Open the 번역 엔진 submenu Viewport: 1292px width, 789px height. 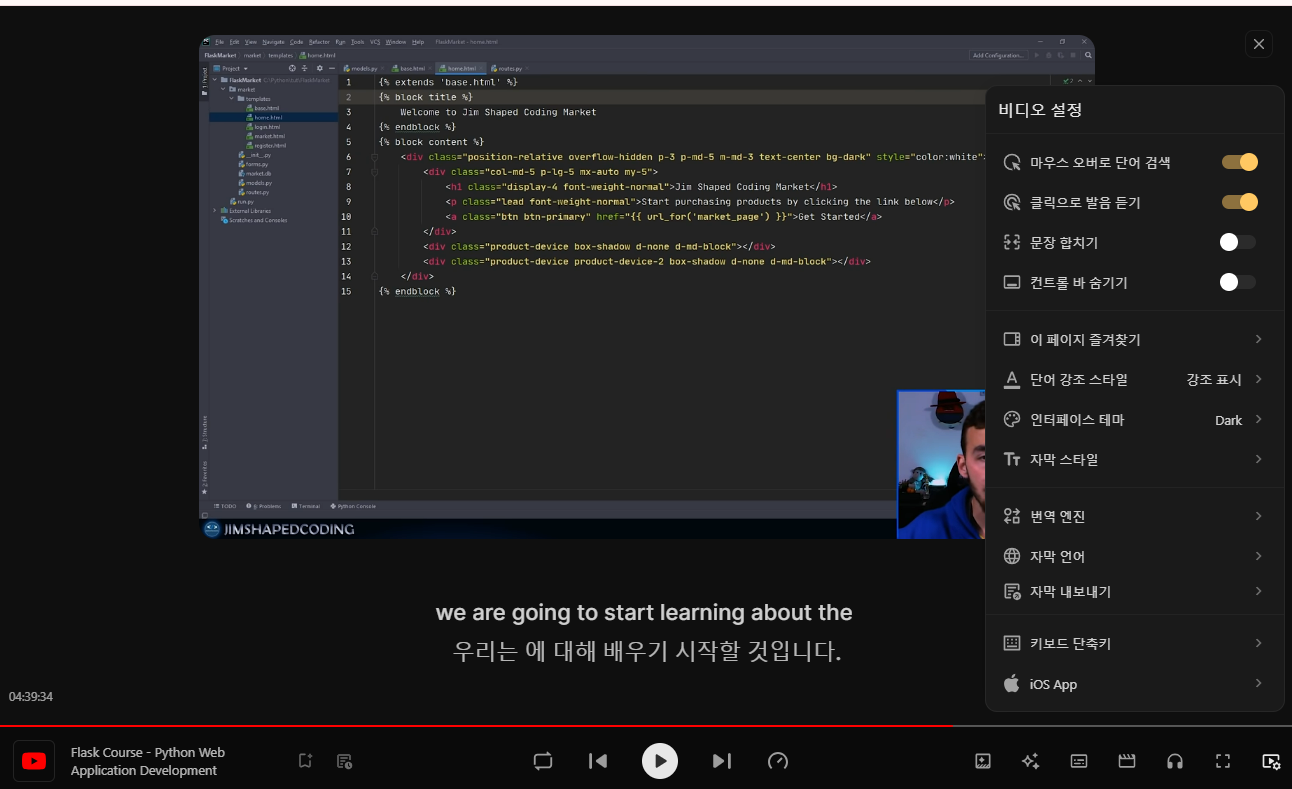pos(1134,516)
